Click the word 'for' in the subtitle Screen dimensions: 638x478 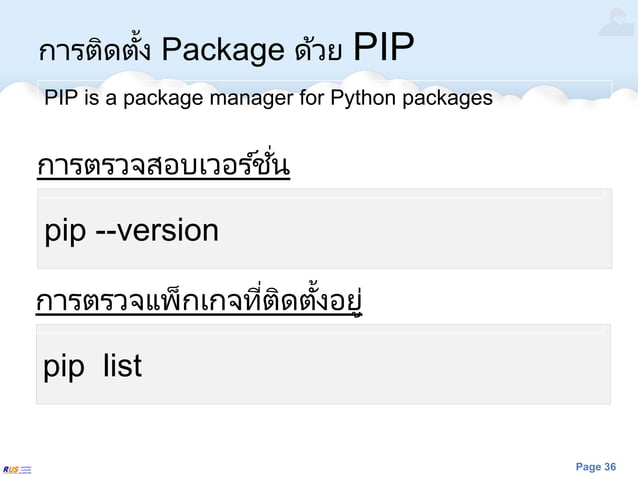click(x=312, y=98)
